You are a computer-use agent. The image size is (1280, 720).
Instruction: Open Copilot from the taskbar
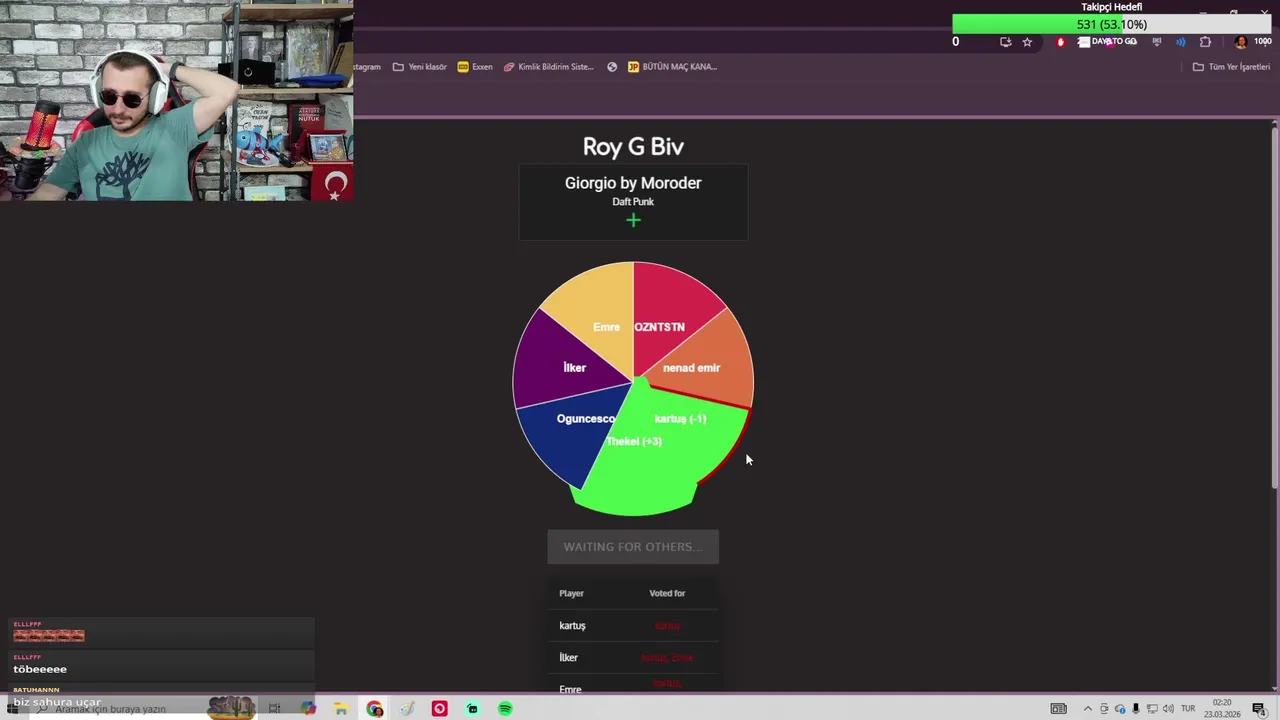pyautogui.click(x=308, y=709)
